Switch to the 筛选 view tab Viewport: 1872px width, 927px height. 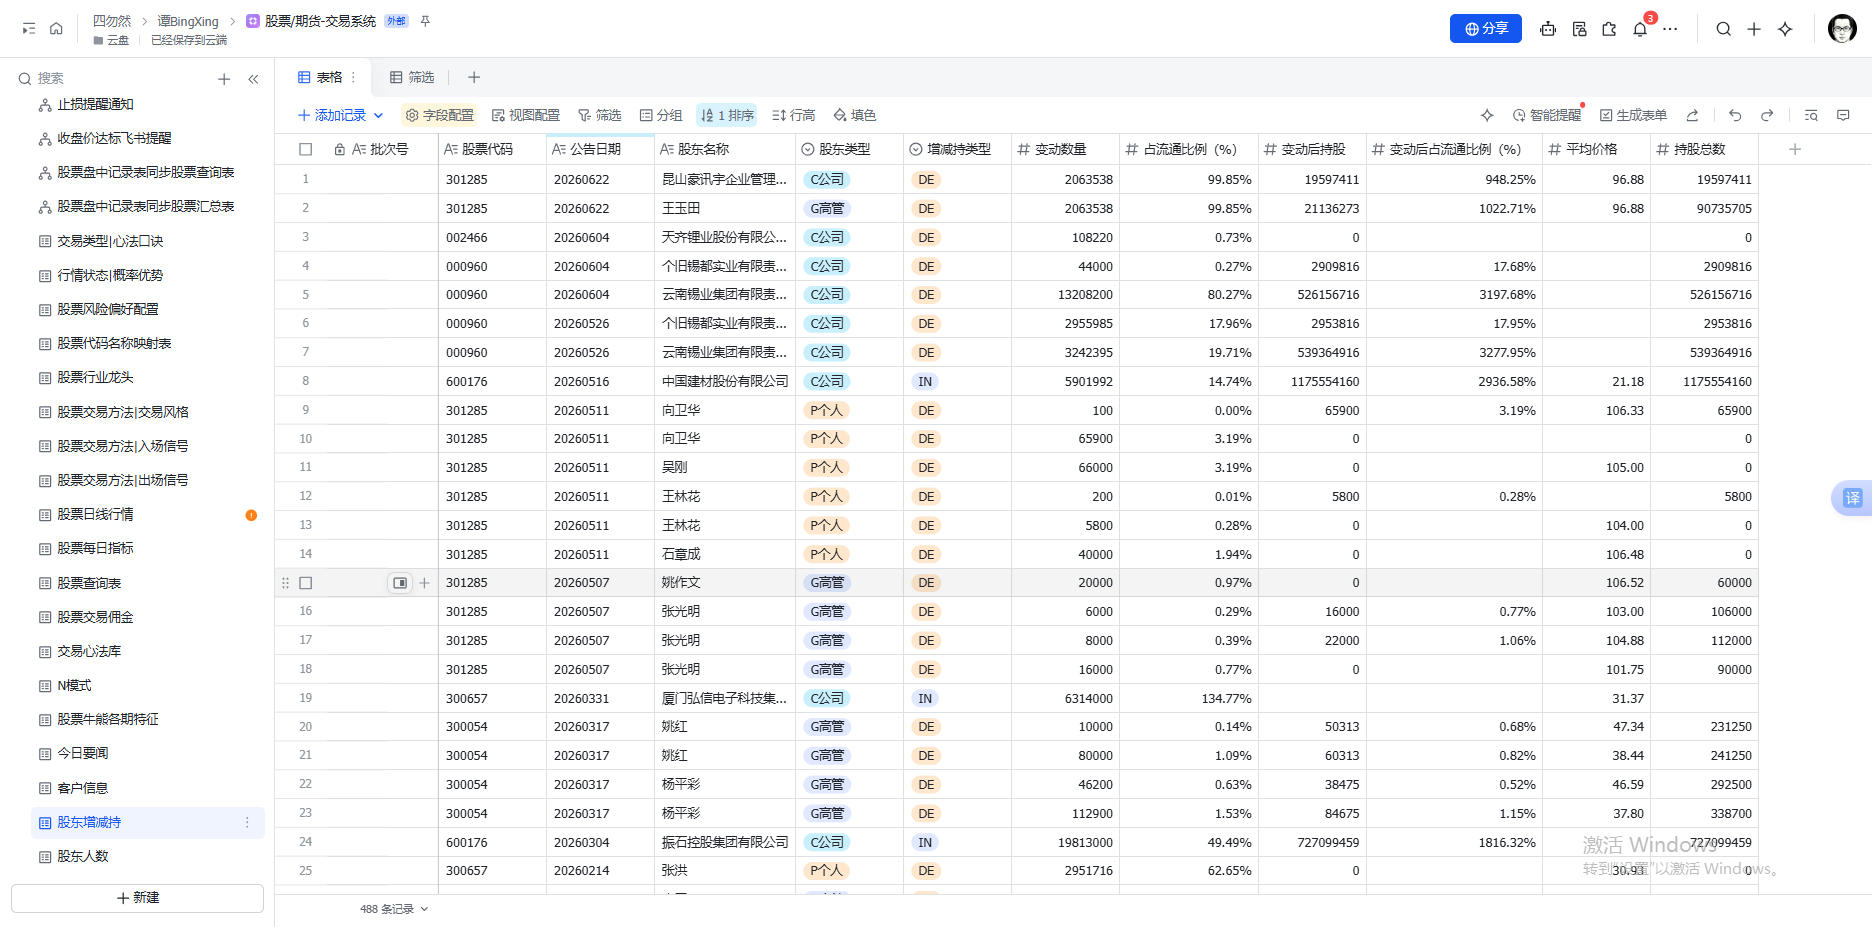pos(412,77)
